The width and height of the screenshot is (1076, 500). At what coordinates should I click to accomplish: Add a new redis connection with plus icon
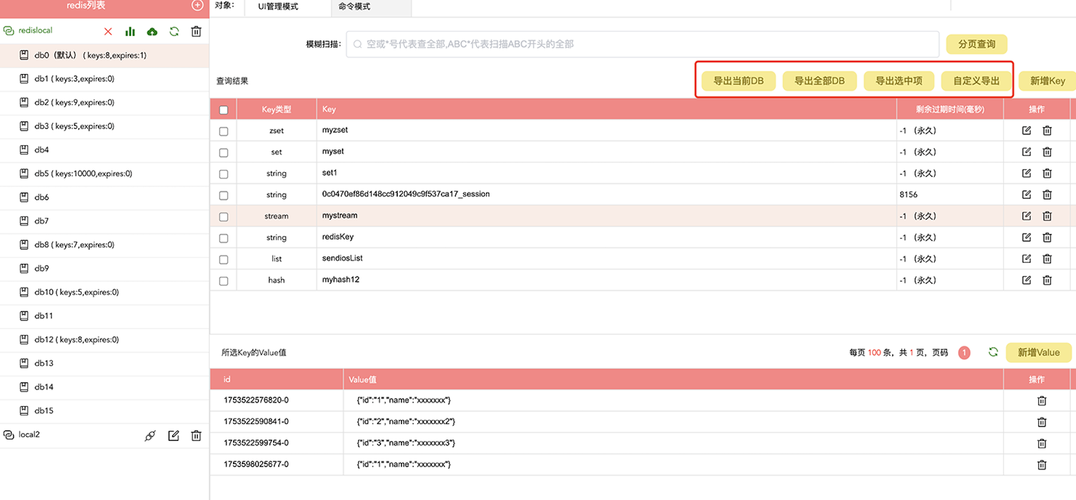point(197,5)
